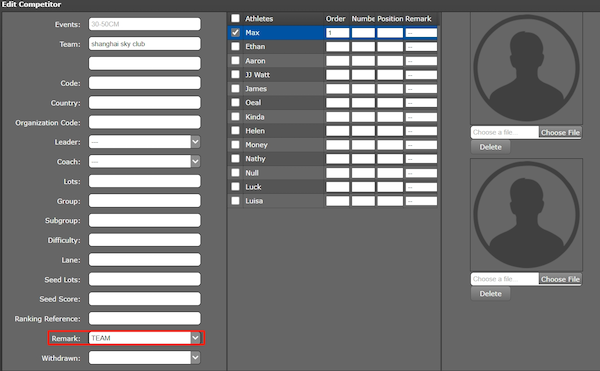Enable the checkbox for JJ Watt
The image size is (600, 371).
(235, 75)
